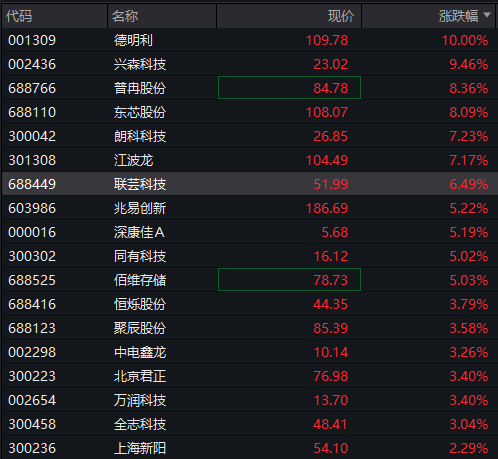Screen dimensions: 498x459
Task: Select stock code 300042
Action: [32, 136]
